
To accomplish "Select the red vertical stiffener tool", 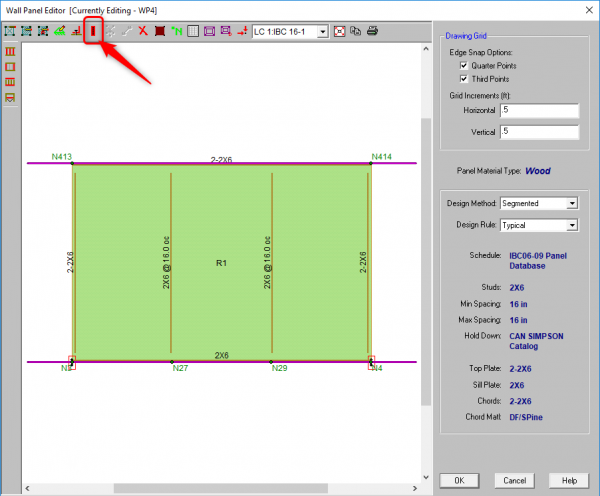I will pos(93,31).
